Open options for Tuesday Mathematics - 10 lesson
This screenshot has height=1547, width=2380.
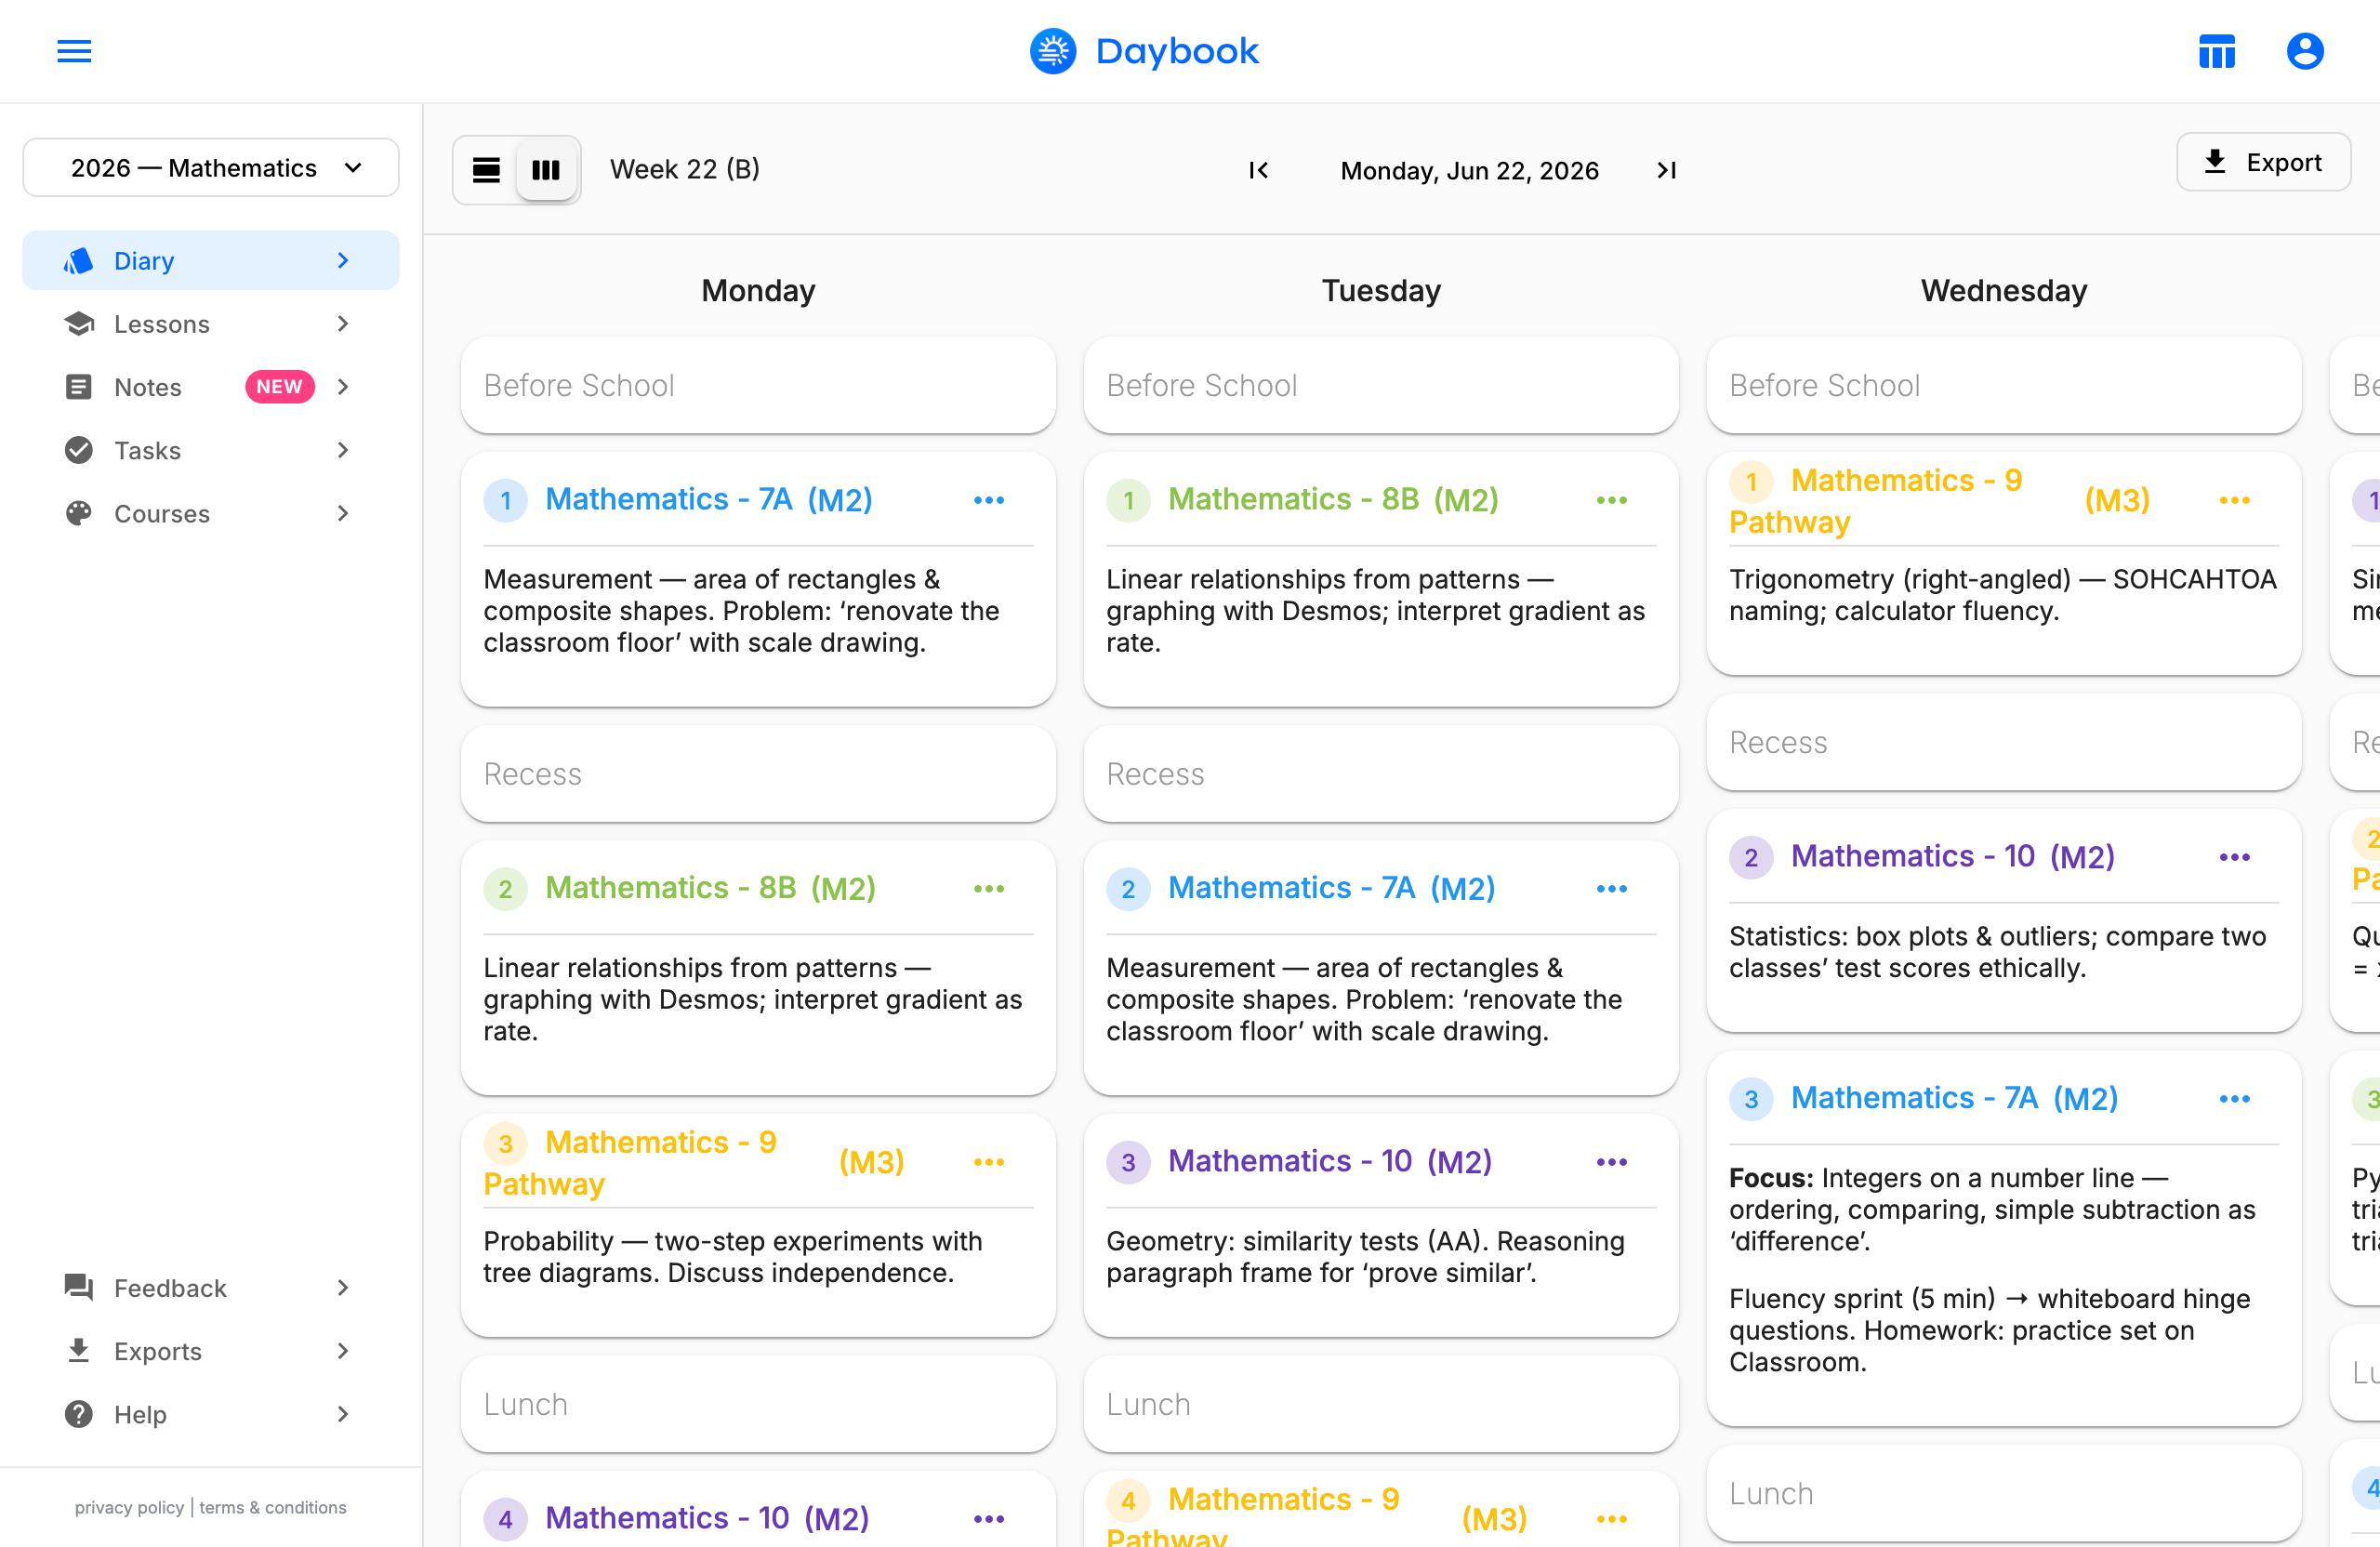pyautogui.click(x=1612, y=1162)
